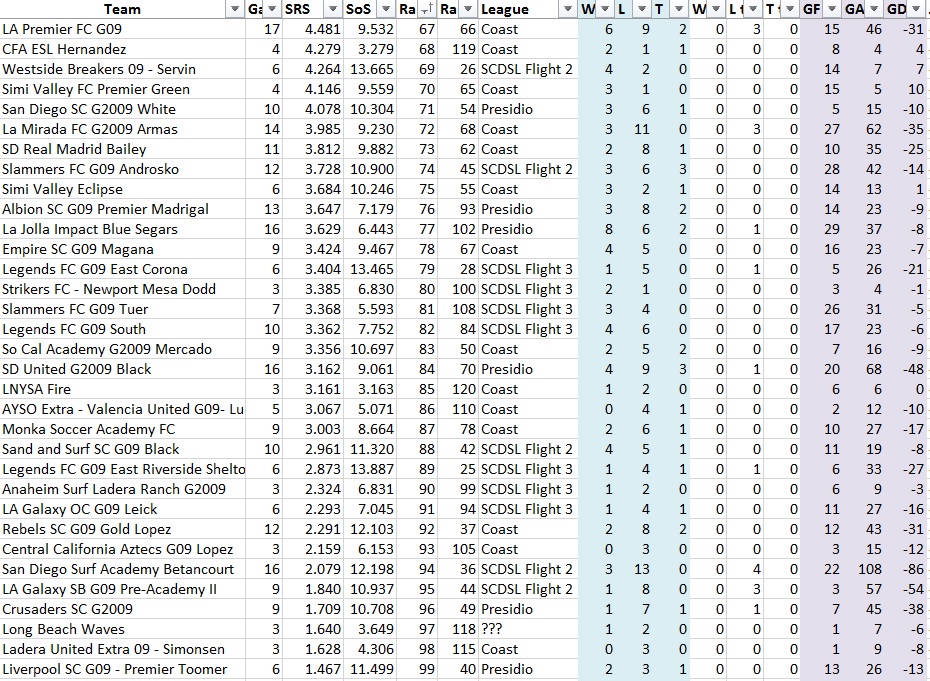Open the GD column filter dropdown
930x681 pixels.
917,9
